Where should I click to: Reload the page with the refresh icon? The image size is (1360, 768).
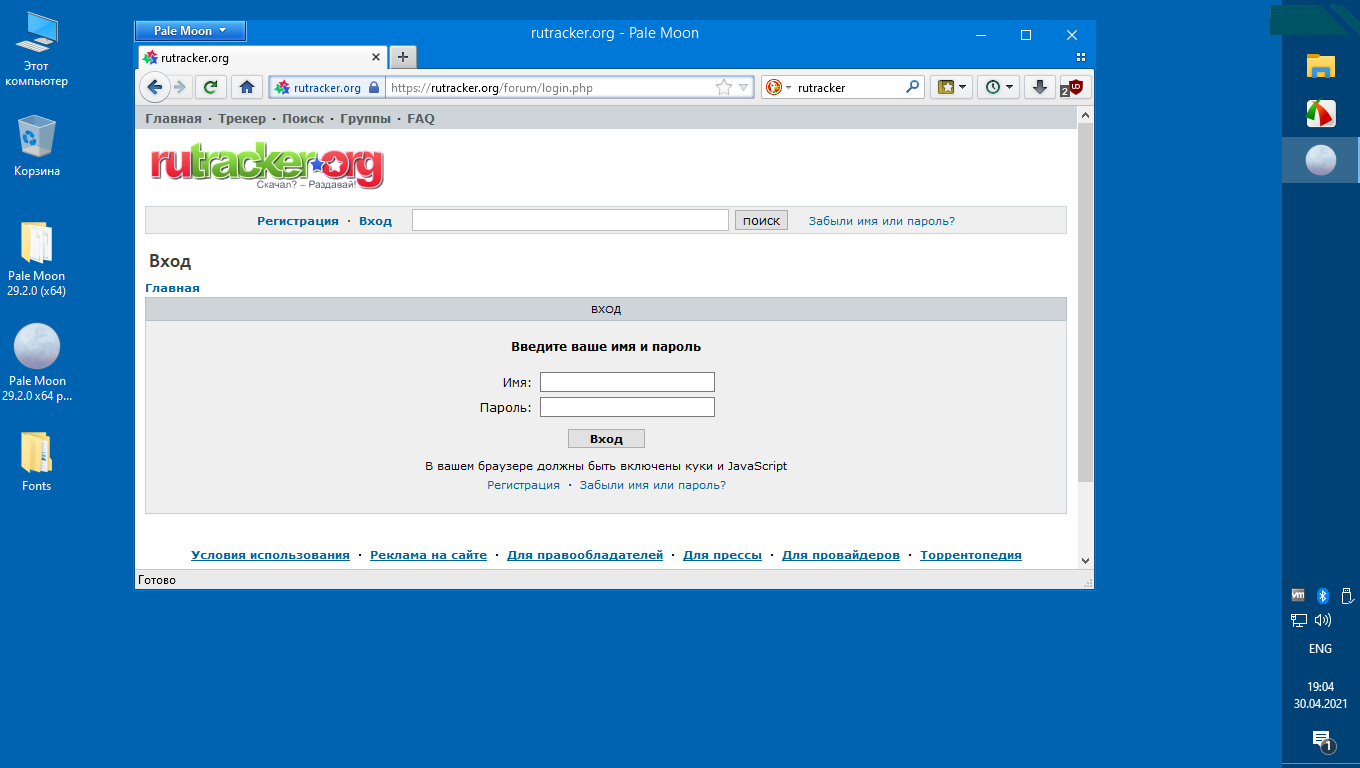click(x=210, y=87)
